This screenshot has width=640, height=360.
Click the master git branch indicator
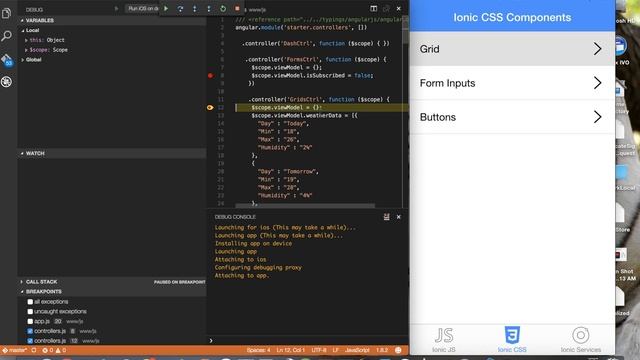tap(15, 350)
